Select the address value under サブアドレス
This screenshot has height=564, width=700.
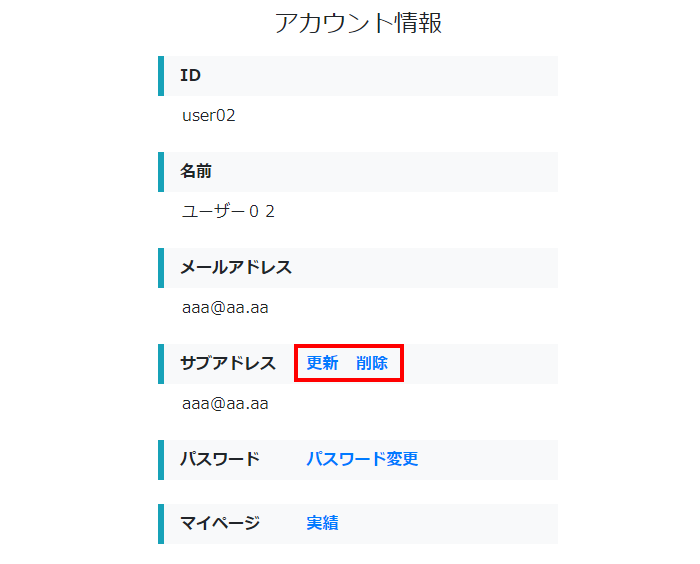[225, 403]
